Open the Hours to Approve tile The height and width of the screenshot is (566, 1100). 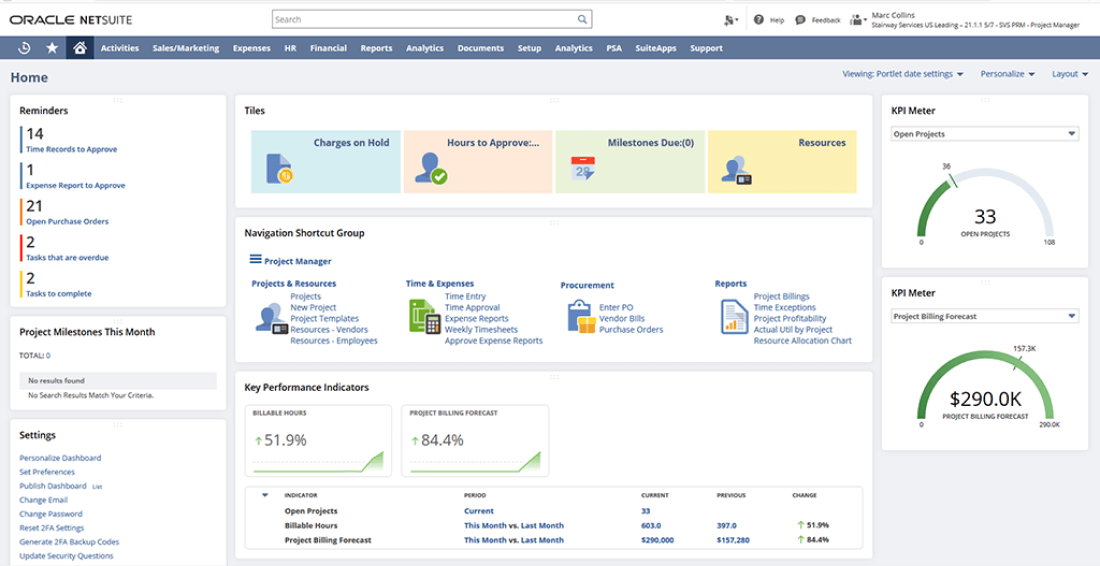click(478, 161)
